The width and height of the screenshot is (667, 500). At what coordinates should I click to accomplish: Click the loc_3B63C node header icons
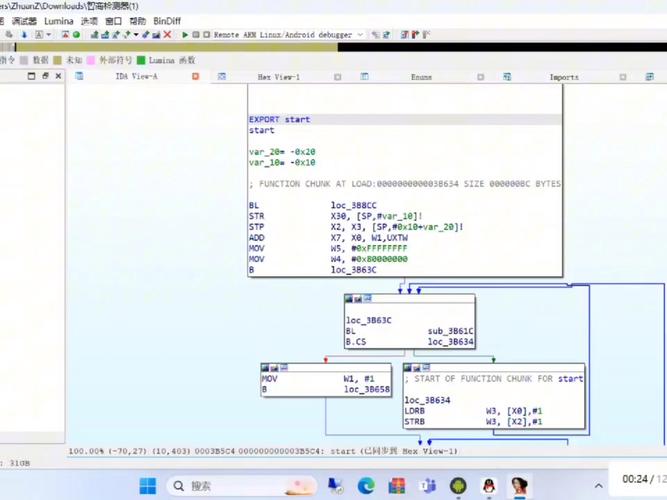point(358,299)
